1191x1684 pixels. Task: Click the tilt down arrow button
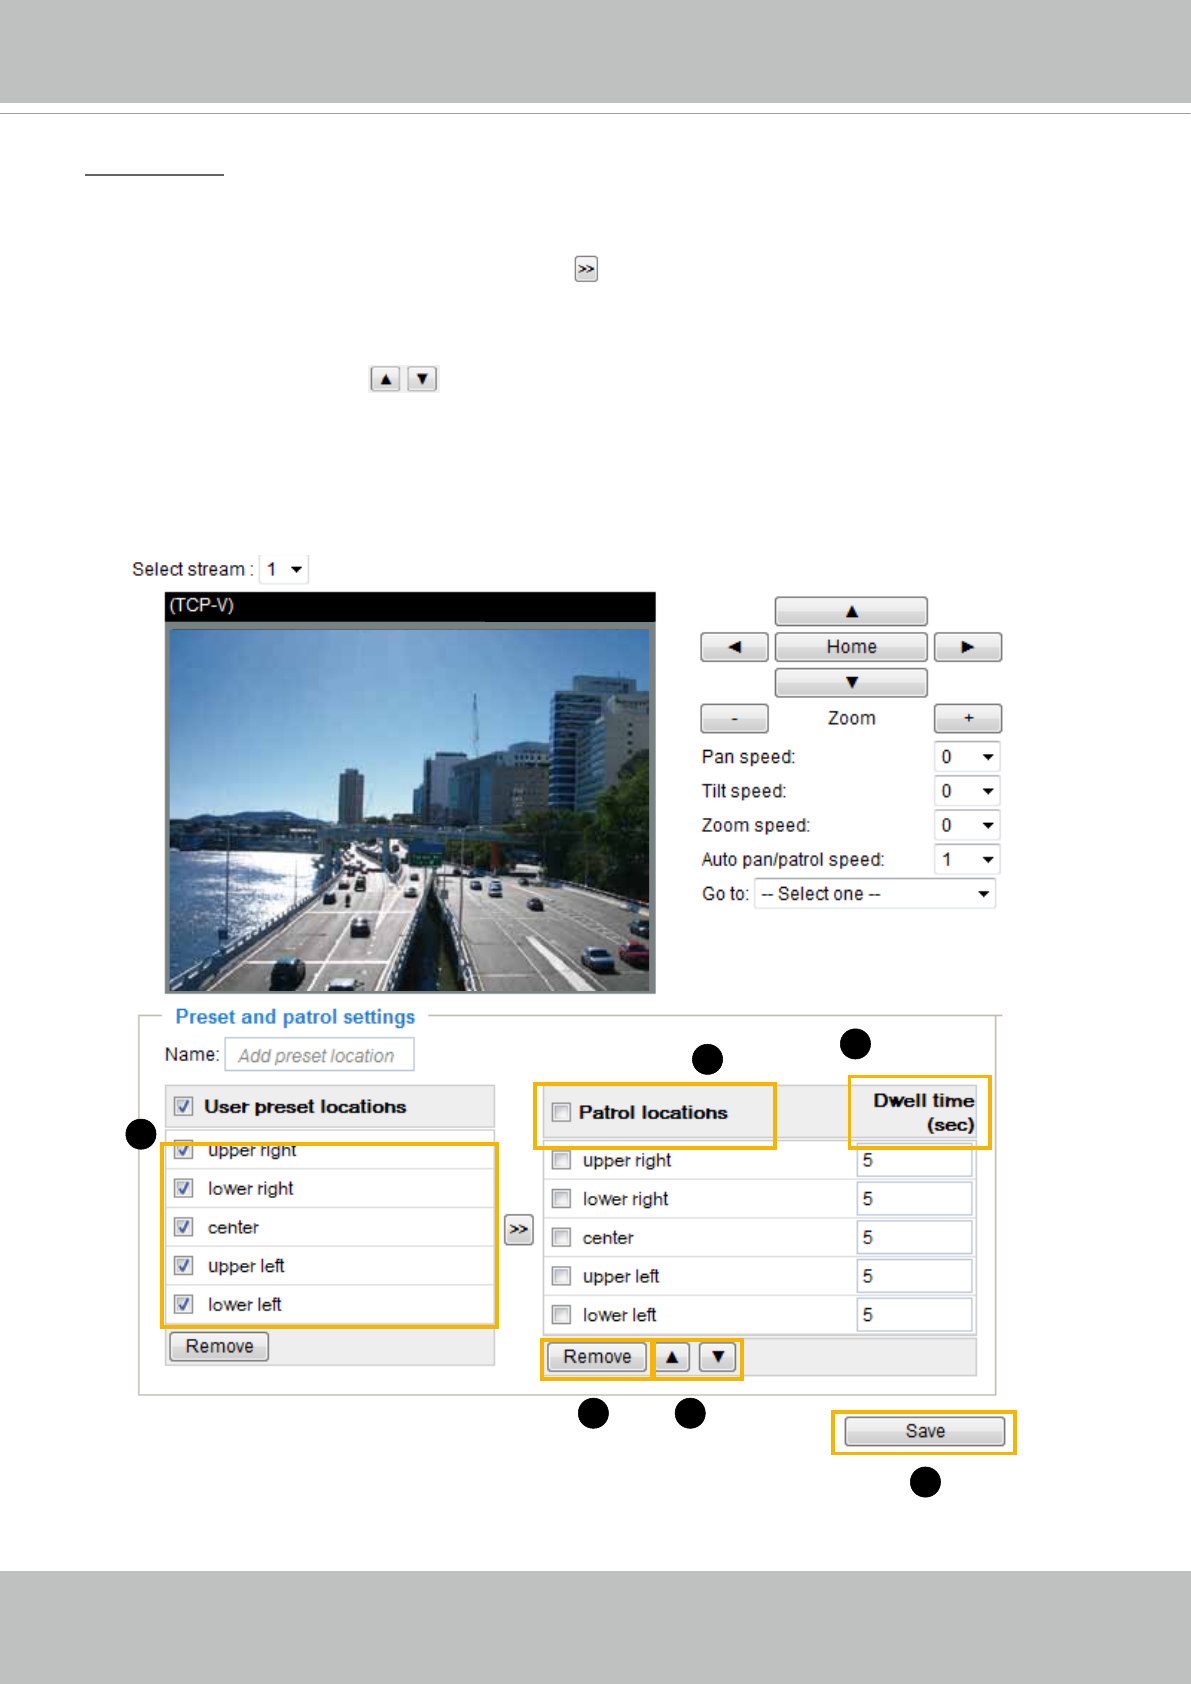pos(851,682)
